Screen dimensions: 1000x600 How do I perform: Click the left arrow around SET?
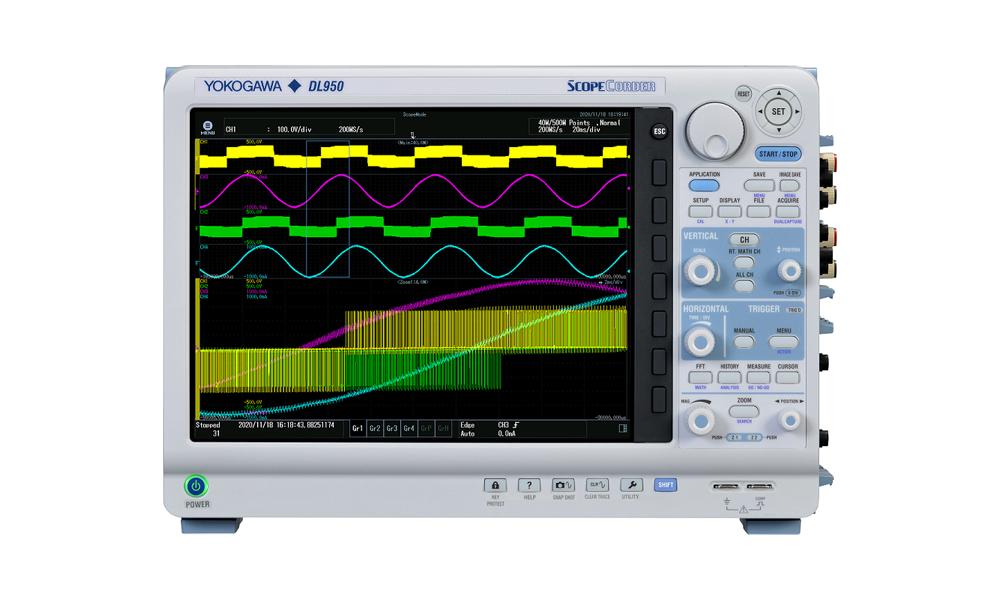click(x=760, y=112)
